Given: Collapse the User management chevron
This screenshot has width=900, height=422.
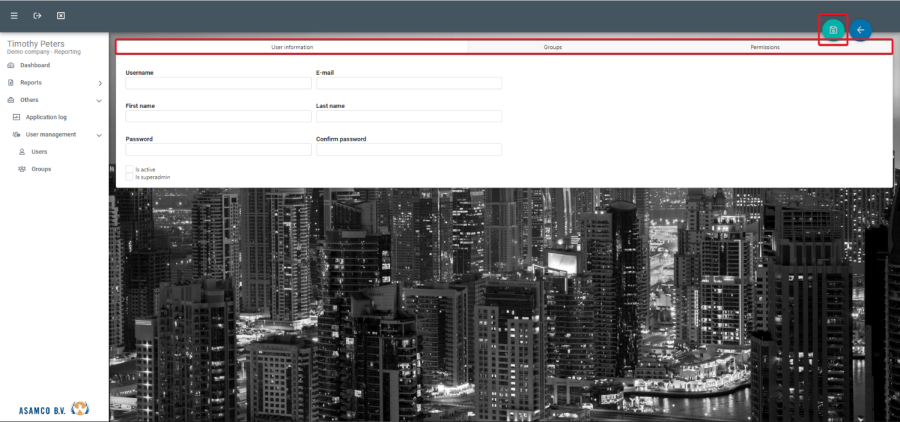Looking at the screenshot, I should tap(99, 135).
